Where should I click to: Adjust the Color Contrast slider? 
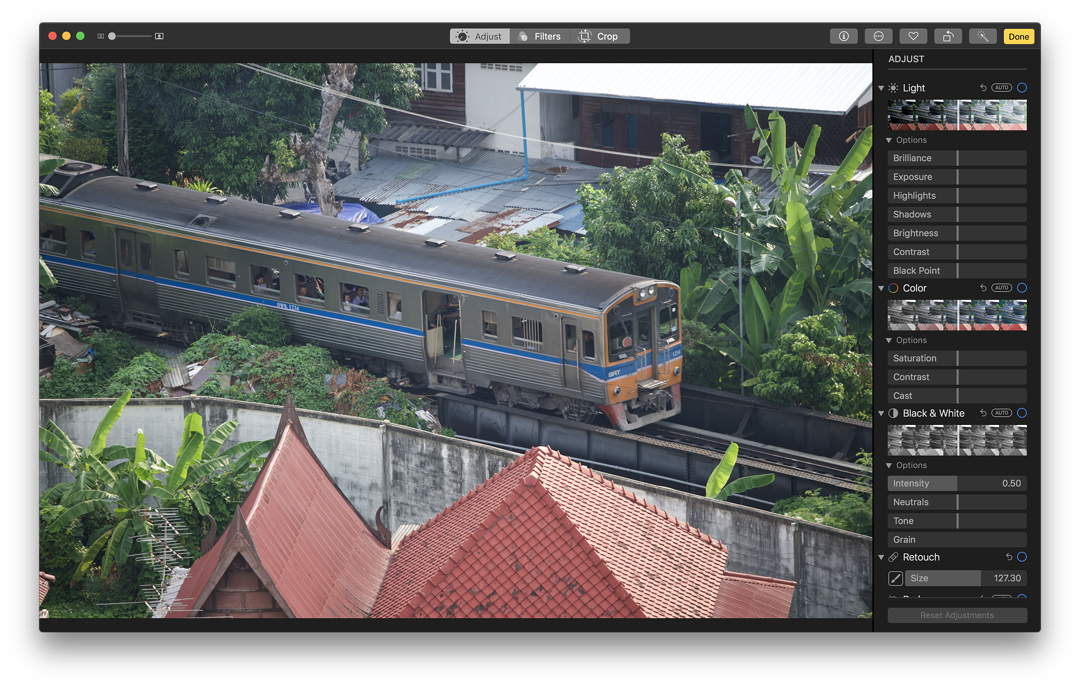click(957, 377)
